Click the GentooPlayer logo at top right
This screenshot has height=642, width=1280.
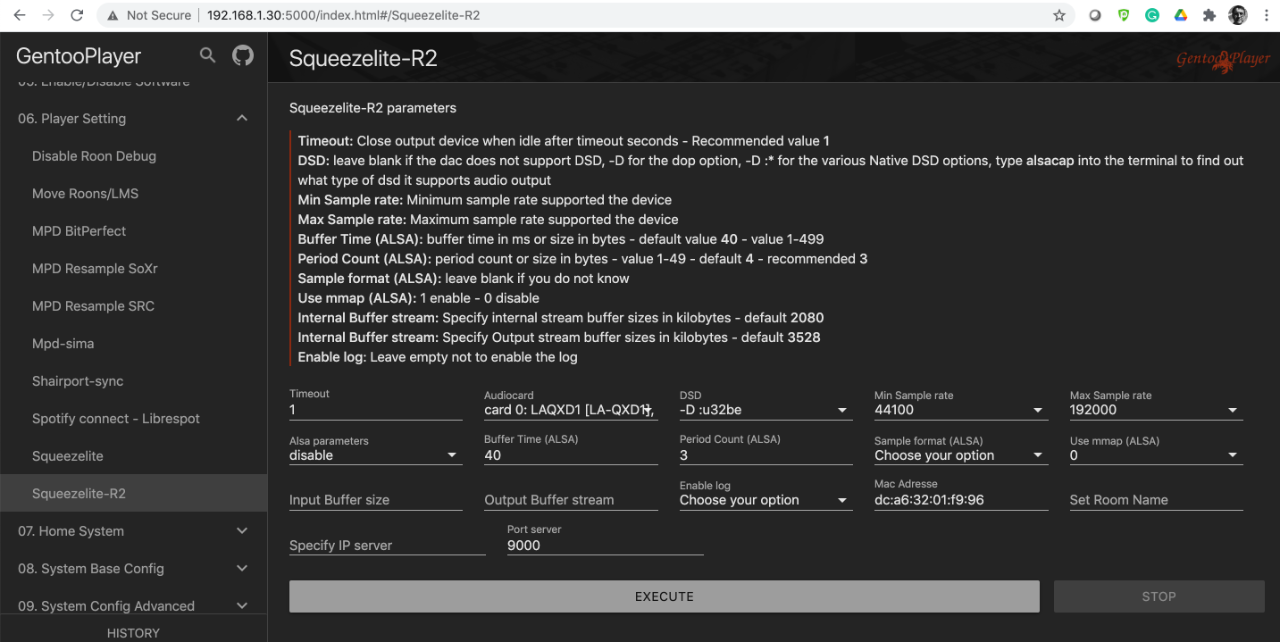(x=1223, y=60)
